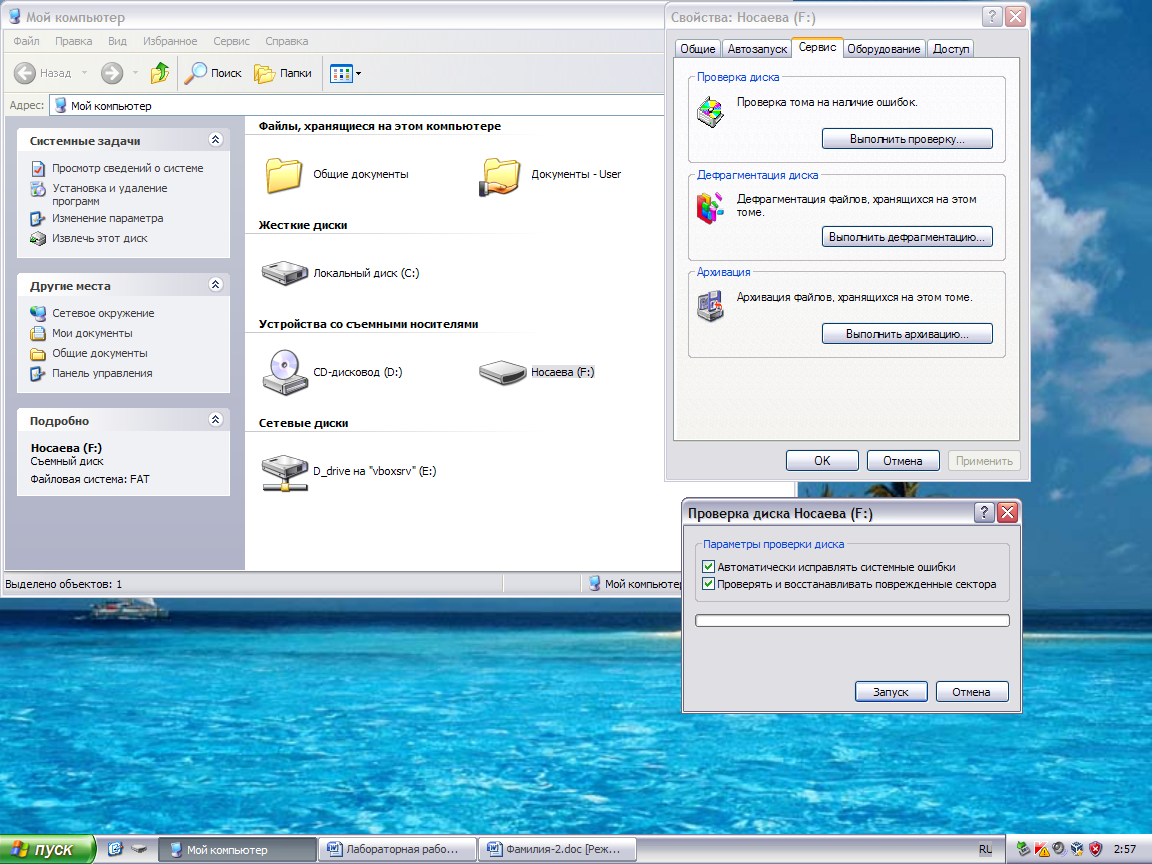Screen dimensions: 1152x864
Task: Open the Правка menu
Action: tap(73, 41)
